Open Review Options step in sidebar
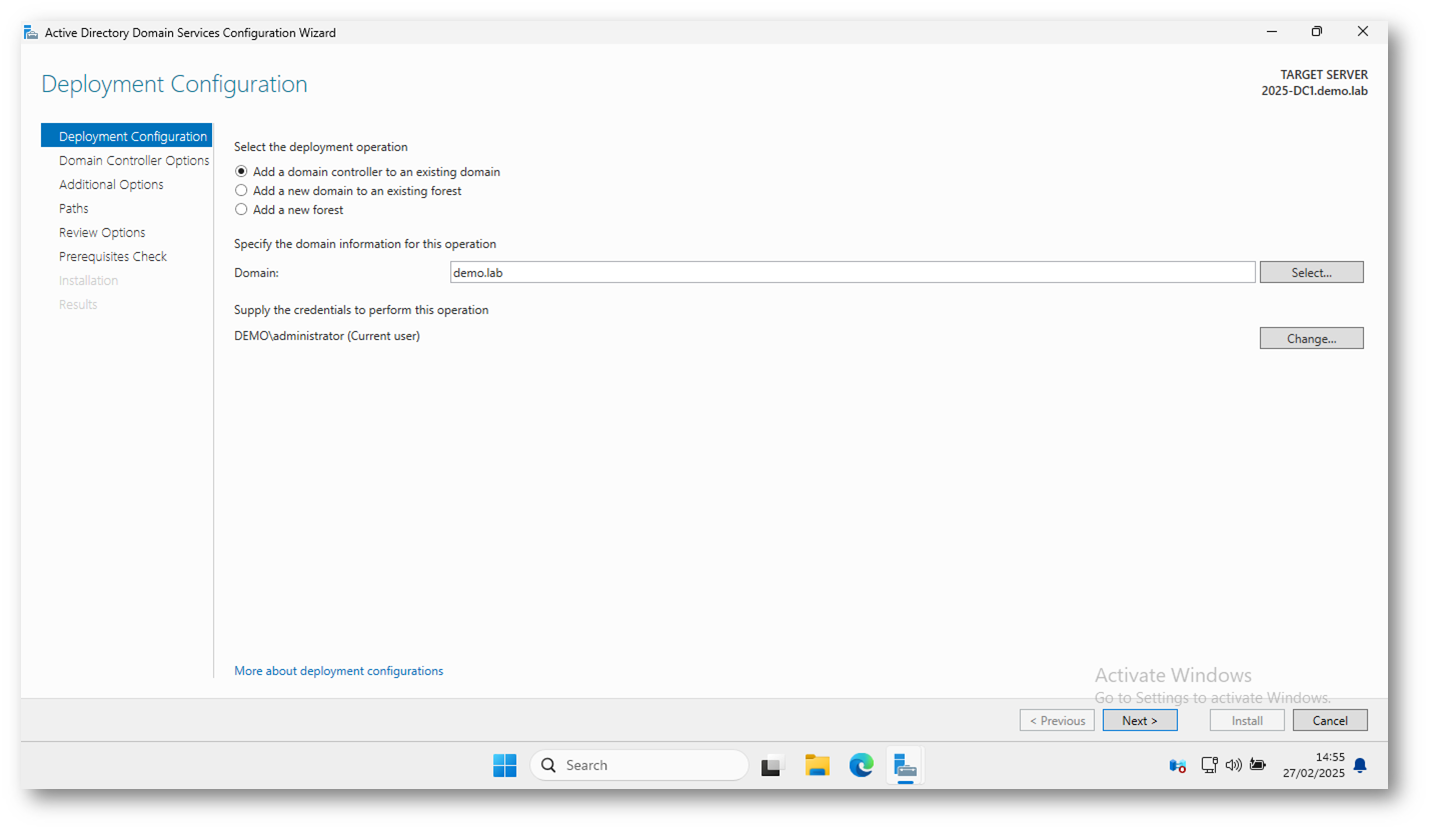 pos(102,233)
